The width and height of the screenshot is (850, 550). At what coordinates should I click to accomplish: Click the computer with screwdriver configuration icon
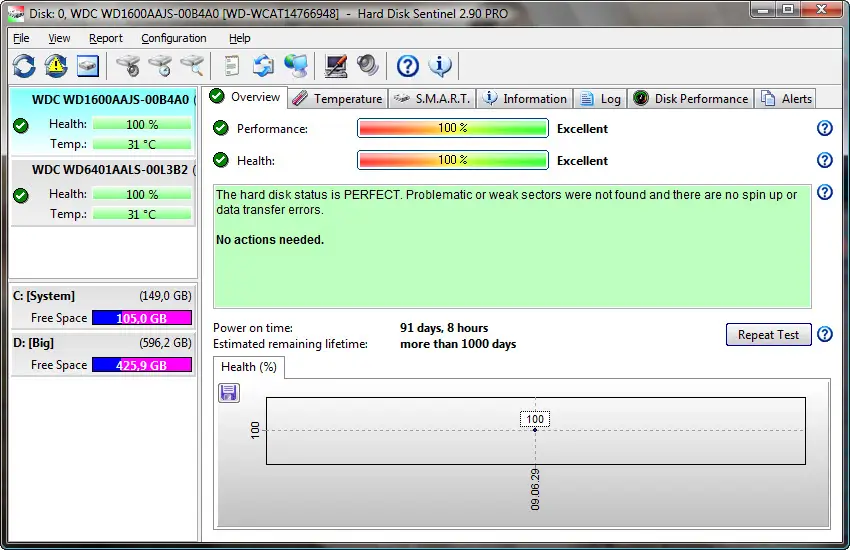pyautogui.click(x=336, y=66)
